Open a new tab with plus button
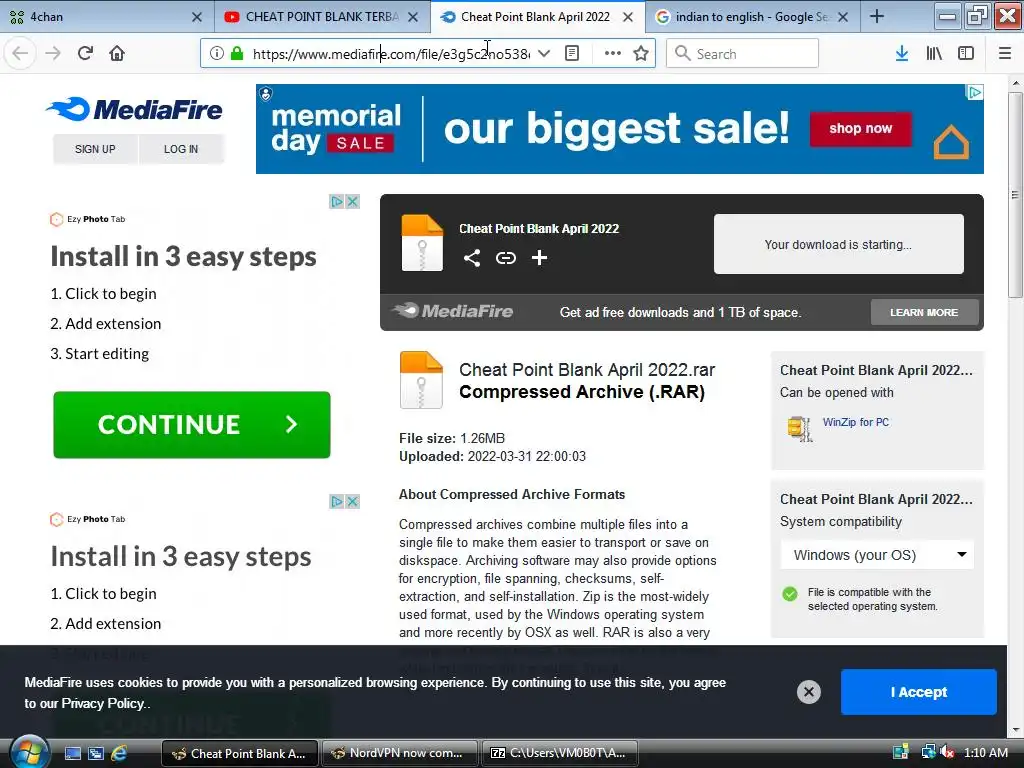 [x=877, y=16]
